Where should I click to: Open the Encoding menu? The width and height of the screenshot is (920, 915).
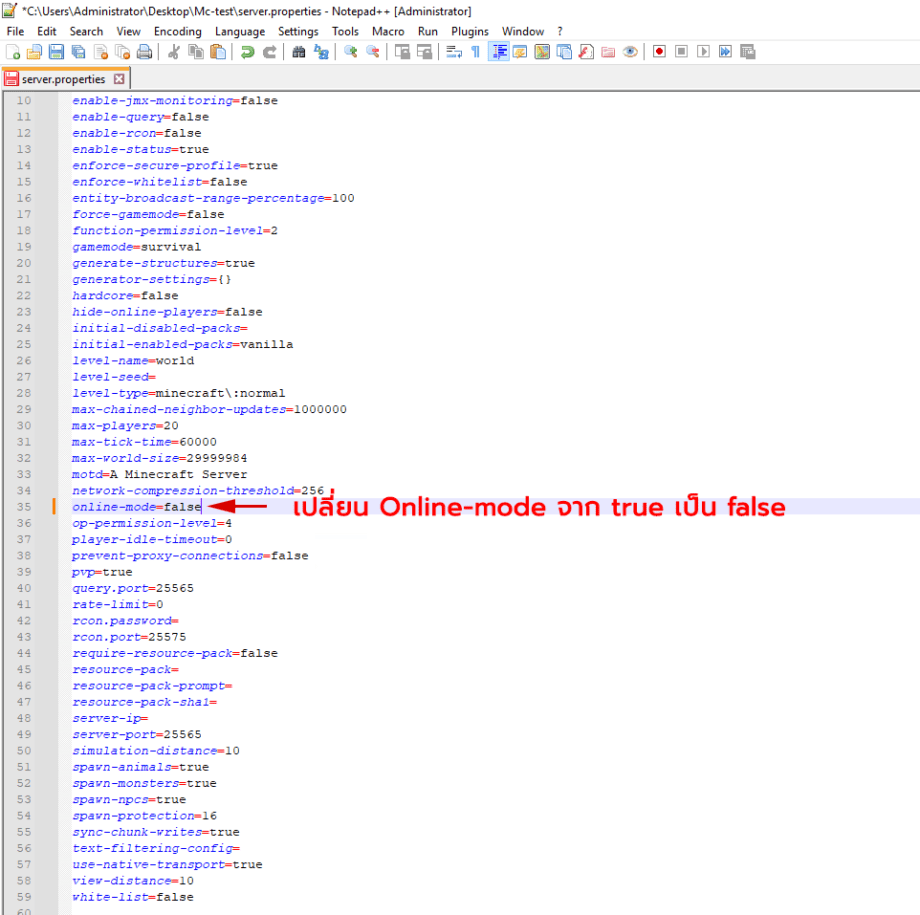pyautogui.click(x=177, y=31)
